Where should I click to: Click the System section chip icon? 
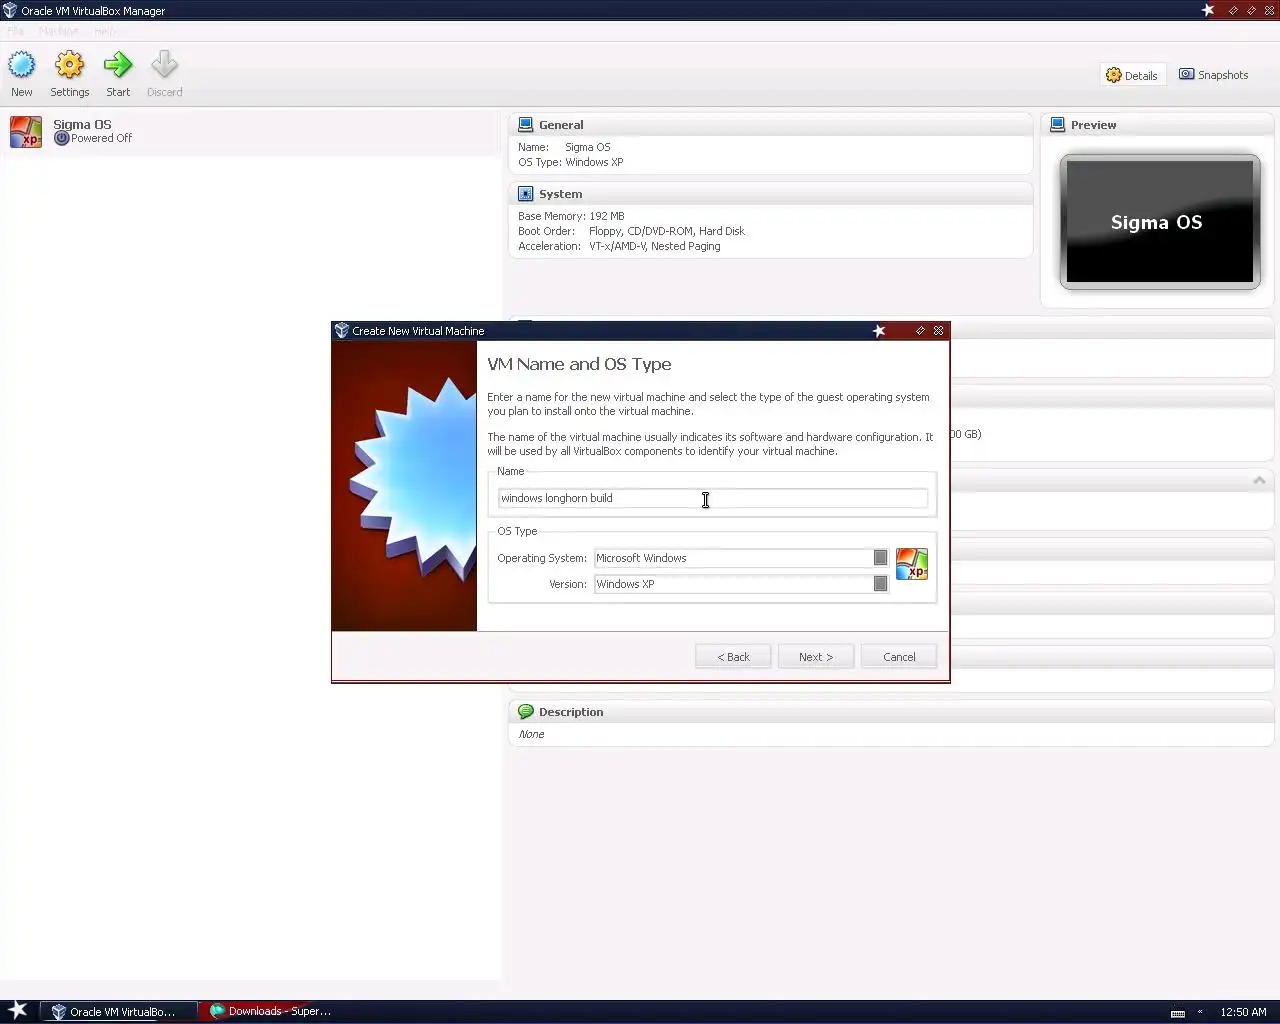[526, 194]
